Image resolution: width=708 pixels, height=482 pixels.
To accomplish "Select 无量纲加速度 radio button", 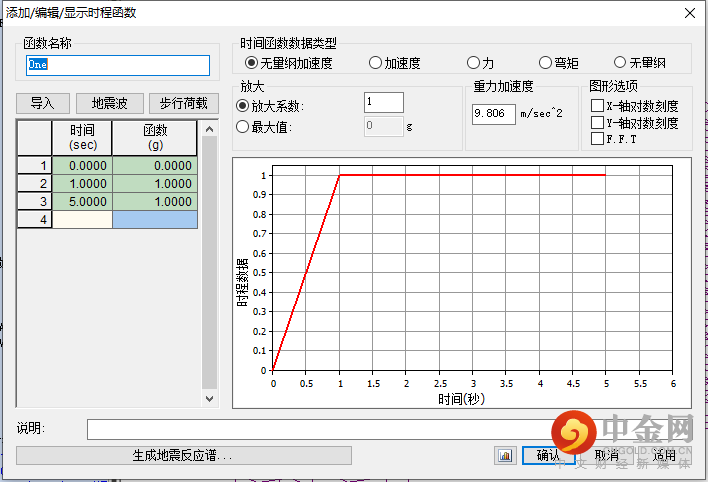I will [x=251, y=63].
